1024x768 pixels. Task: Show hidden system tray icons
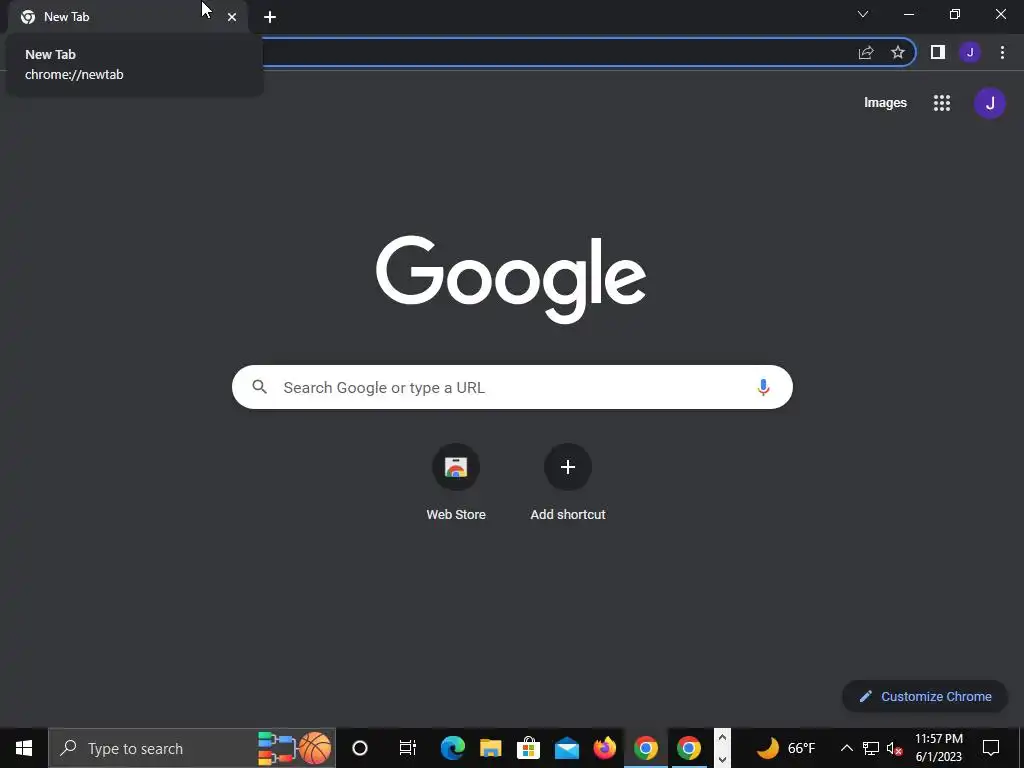(846, 748)
